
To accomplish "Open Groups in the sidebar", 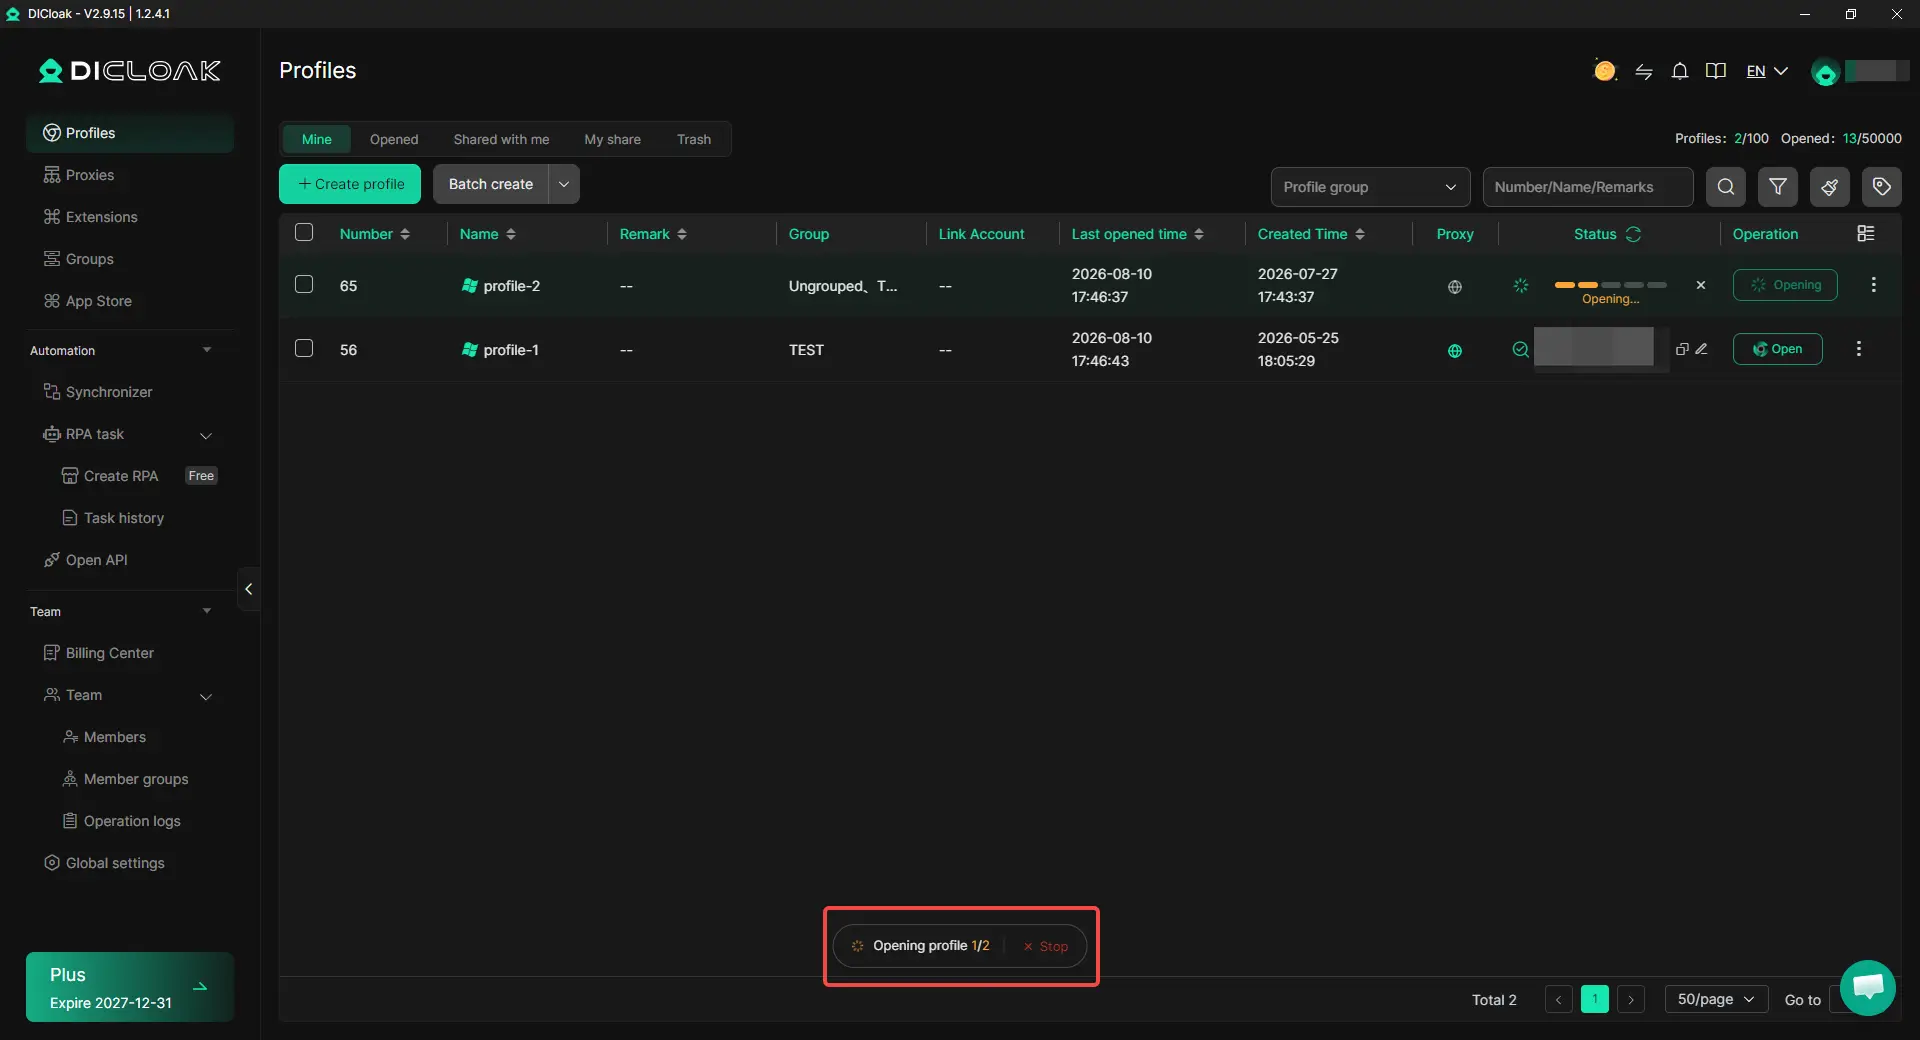I will (x=129, y=259).
